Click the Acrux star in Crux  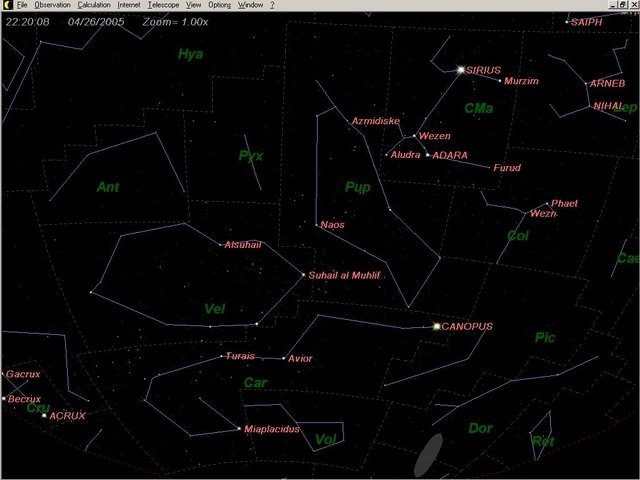tap(44, 414)
